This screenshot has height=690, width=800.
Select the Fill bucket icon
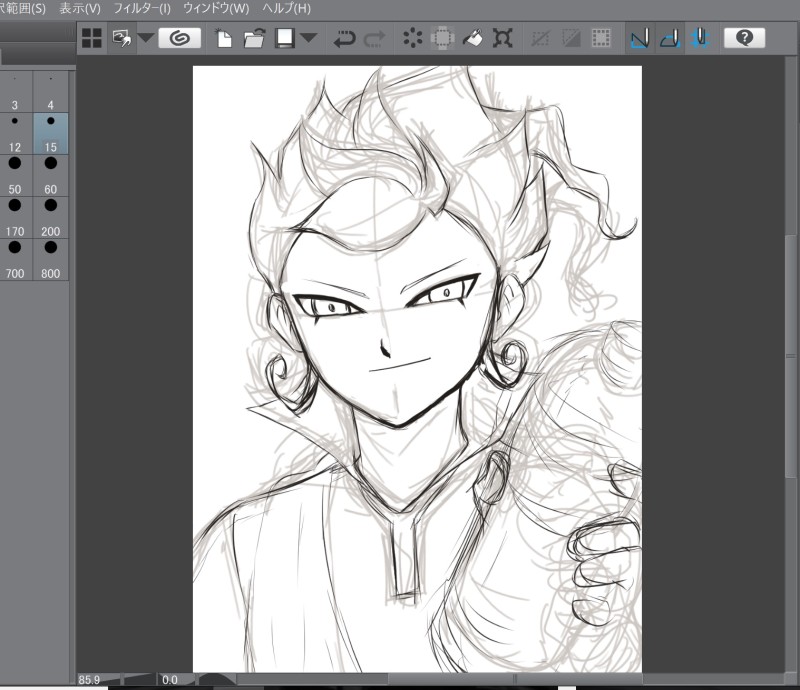[472, 38]
